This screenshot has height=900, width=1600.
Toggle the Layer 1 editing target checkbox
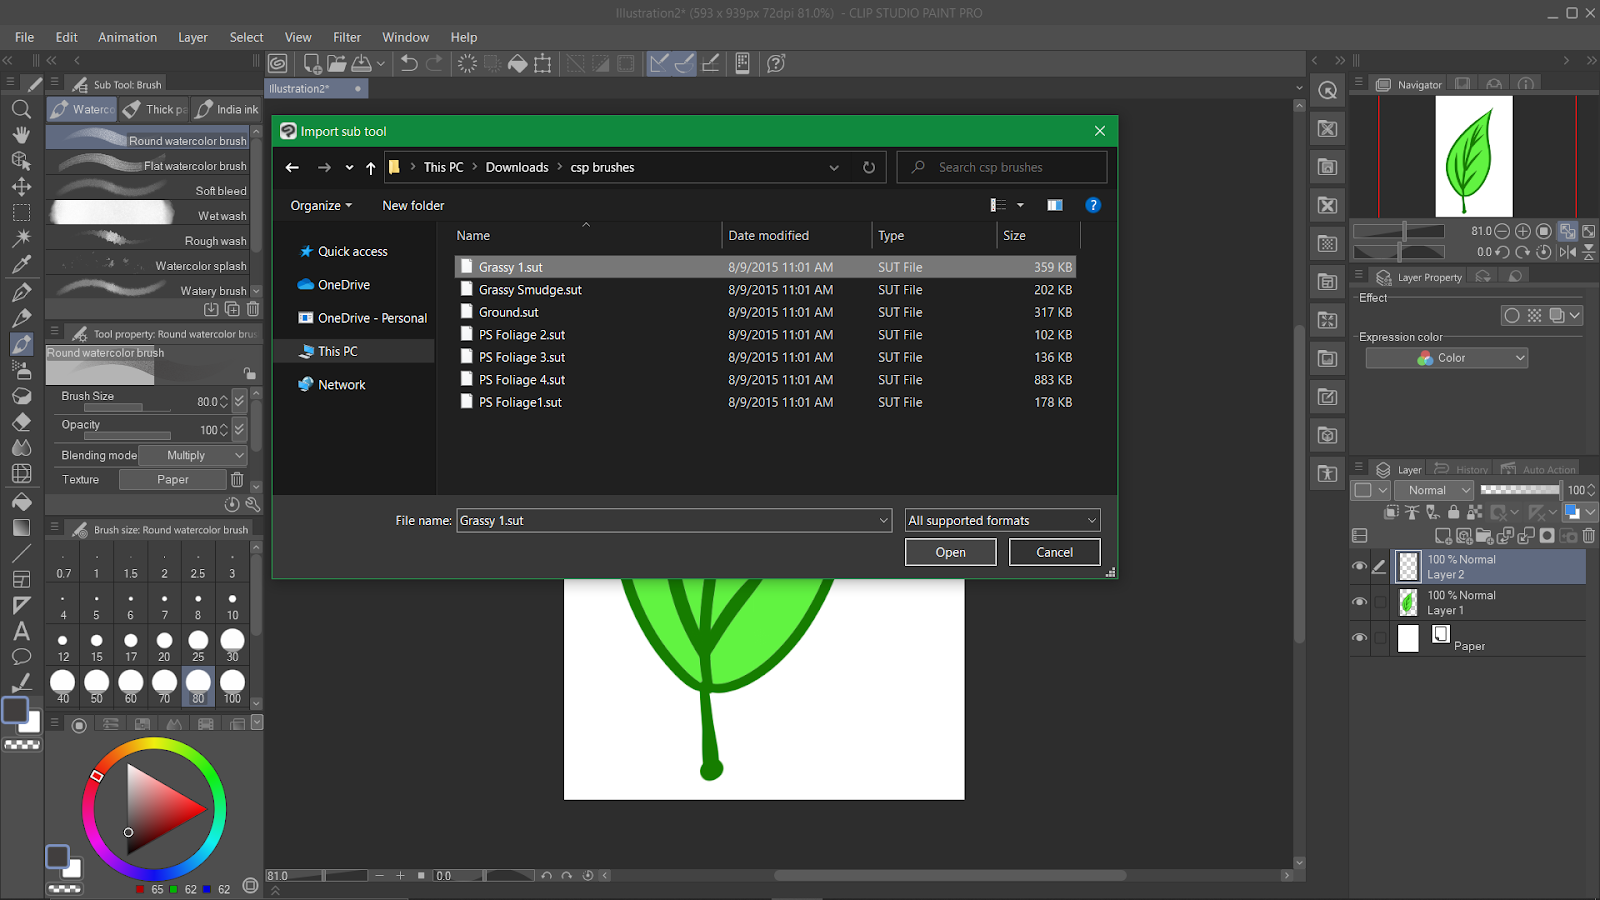point(1380,602)
